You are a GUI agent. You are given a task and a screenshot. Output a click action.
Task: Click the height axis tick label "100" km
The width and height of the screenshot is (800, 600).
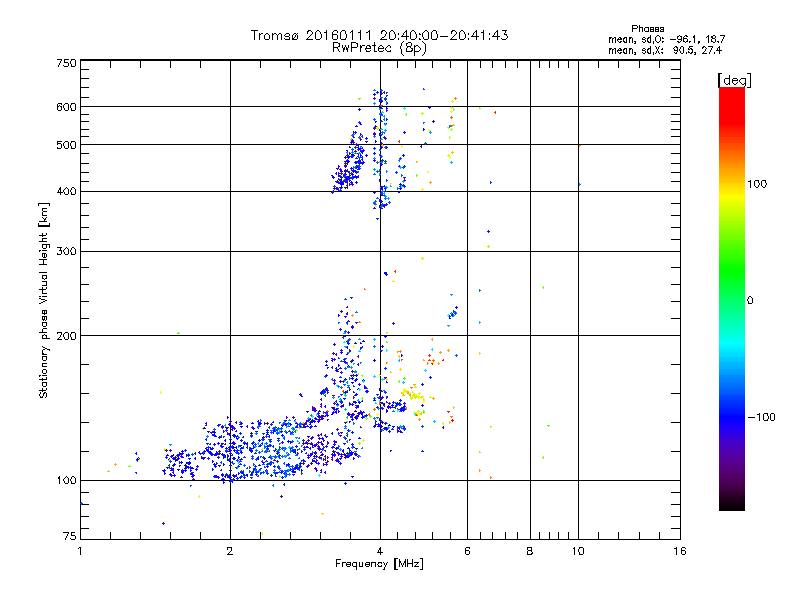click(x=66, y=481)
